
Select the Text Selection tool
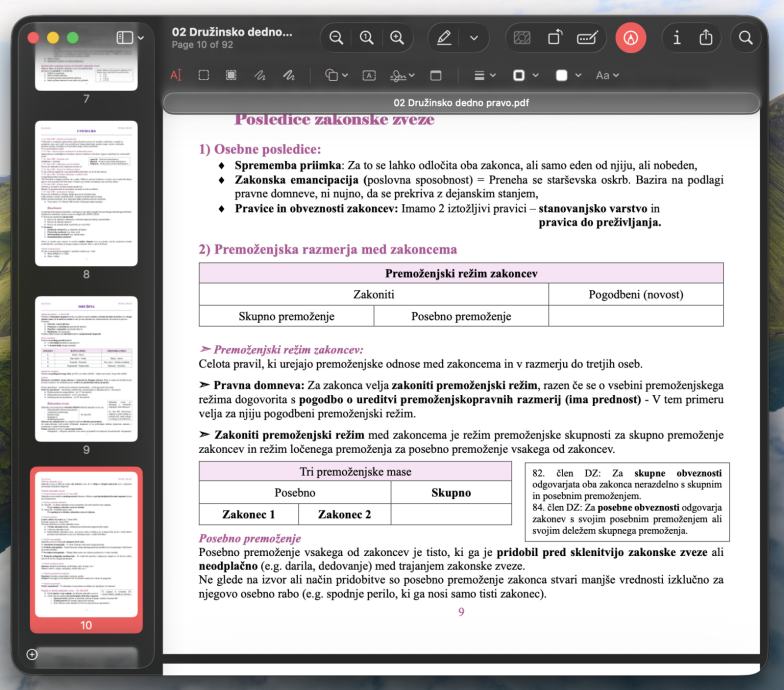click(176, 76)
